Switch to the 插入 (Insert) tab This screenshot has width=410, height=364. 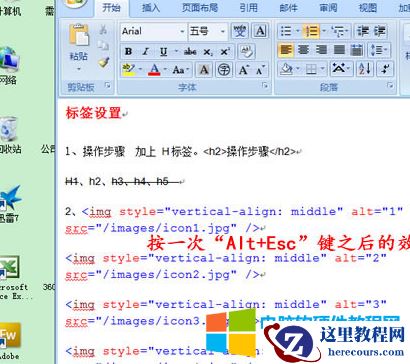click(x=151, y=8)
